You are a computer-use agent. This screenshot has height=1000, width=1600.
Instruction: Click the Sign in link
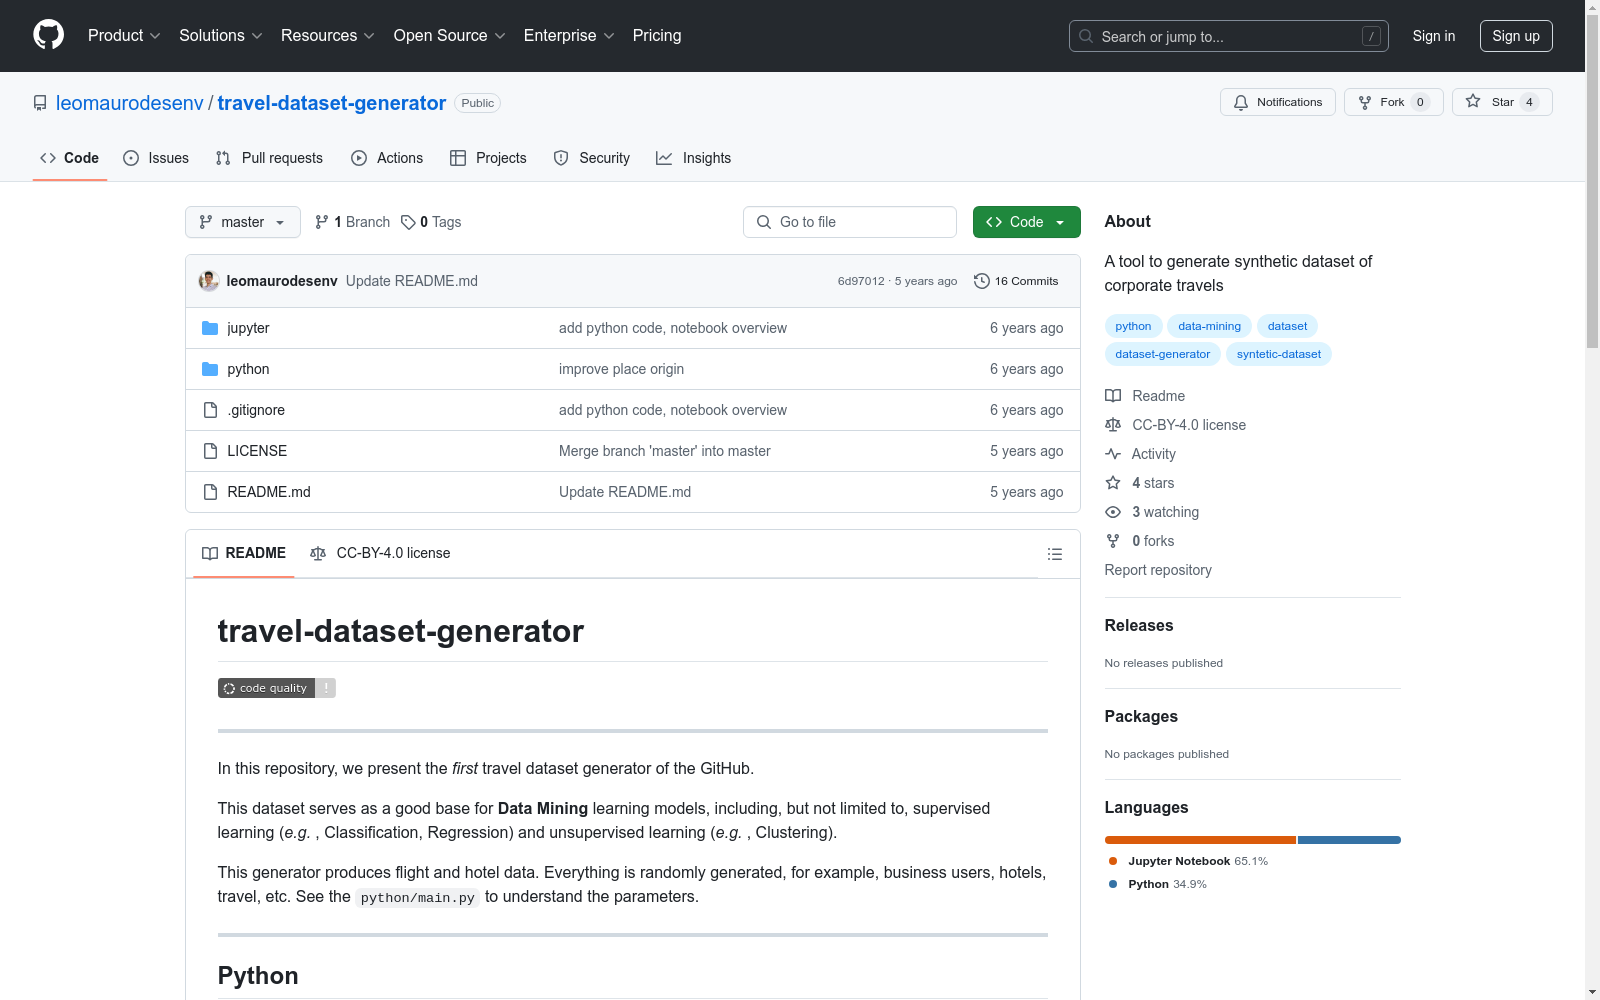(x=1434, y=36)
